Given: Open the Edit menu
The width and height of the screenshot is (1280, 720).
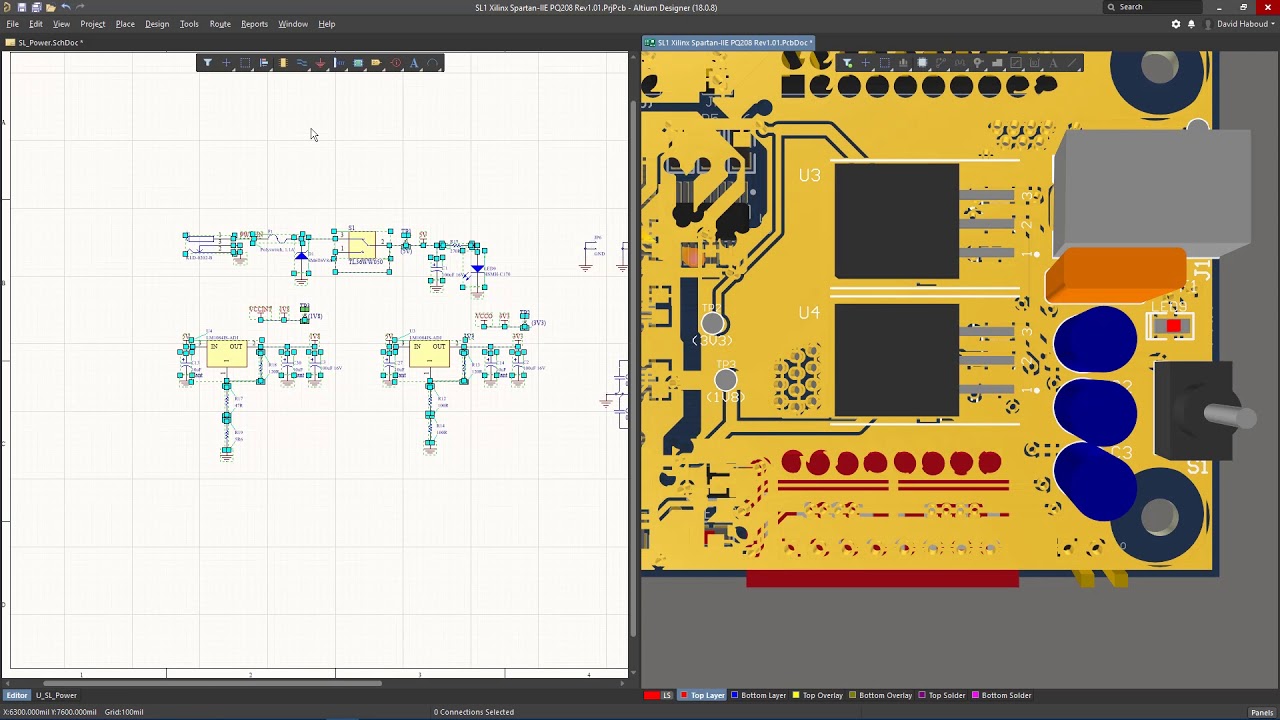Looking at the screenshot, I should 36,24.
